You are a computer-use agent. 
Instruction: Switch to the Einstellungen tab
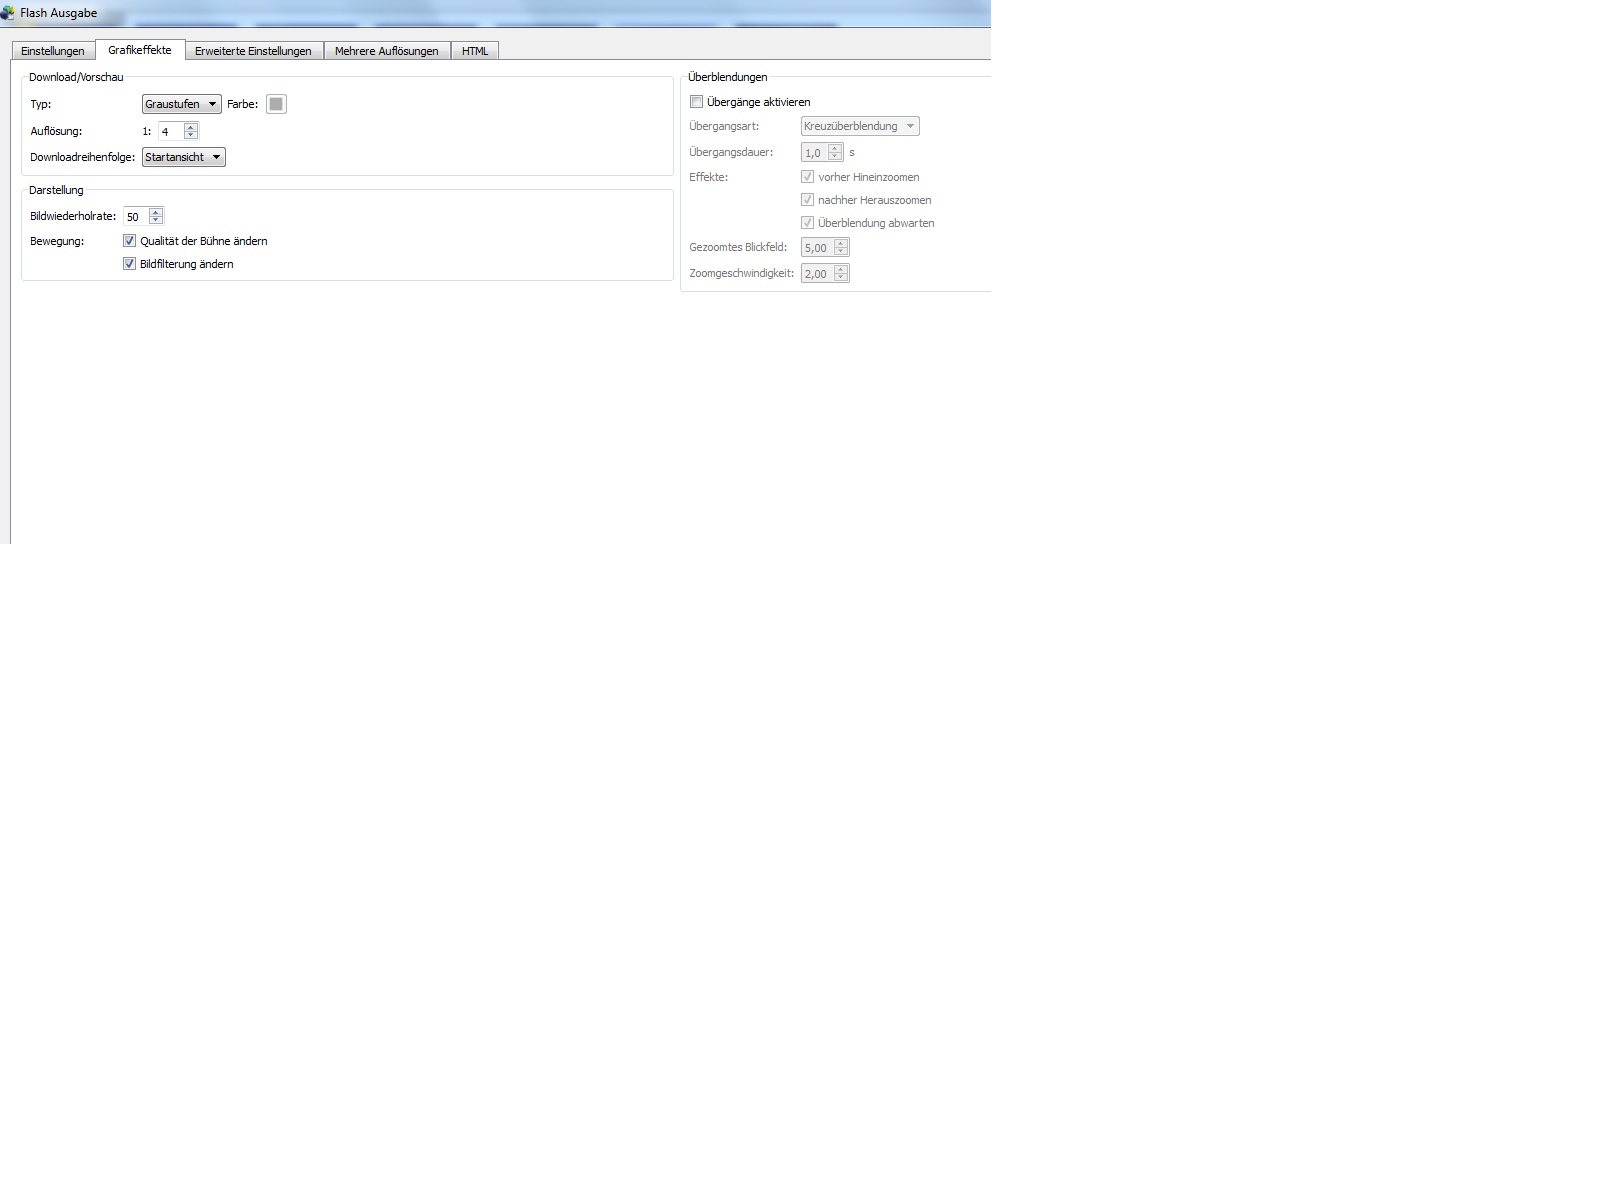tap(53, 51)
